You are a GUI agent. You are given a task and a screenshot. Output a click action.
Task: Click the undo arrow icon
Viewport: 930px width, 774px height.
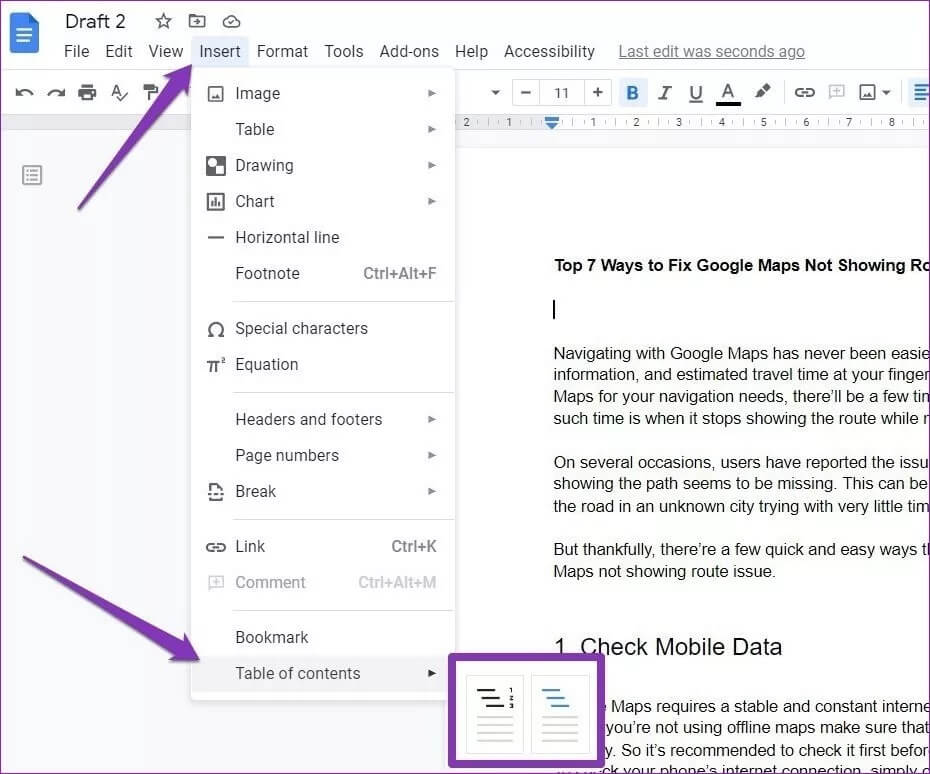25,93
